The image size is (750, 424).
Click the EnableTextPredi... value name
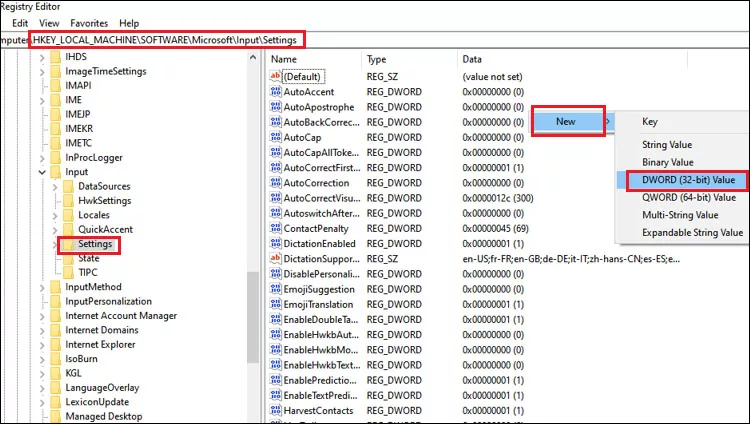320,396
